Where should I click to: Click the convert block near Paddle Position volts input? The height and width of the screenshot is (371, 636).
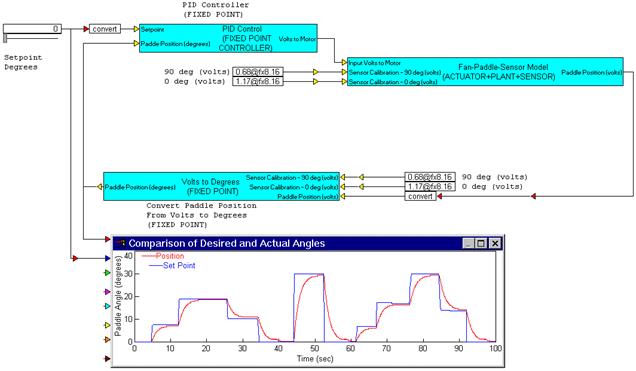point(420,197)
